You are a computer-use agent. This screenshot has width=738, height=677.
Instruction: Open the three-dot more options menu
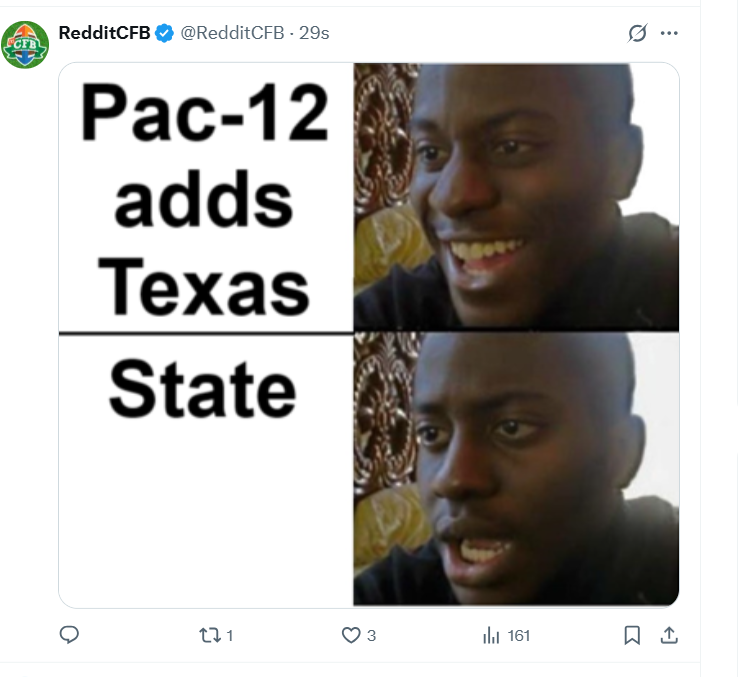point(669,33)
